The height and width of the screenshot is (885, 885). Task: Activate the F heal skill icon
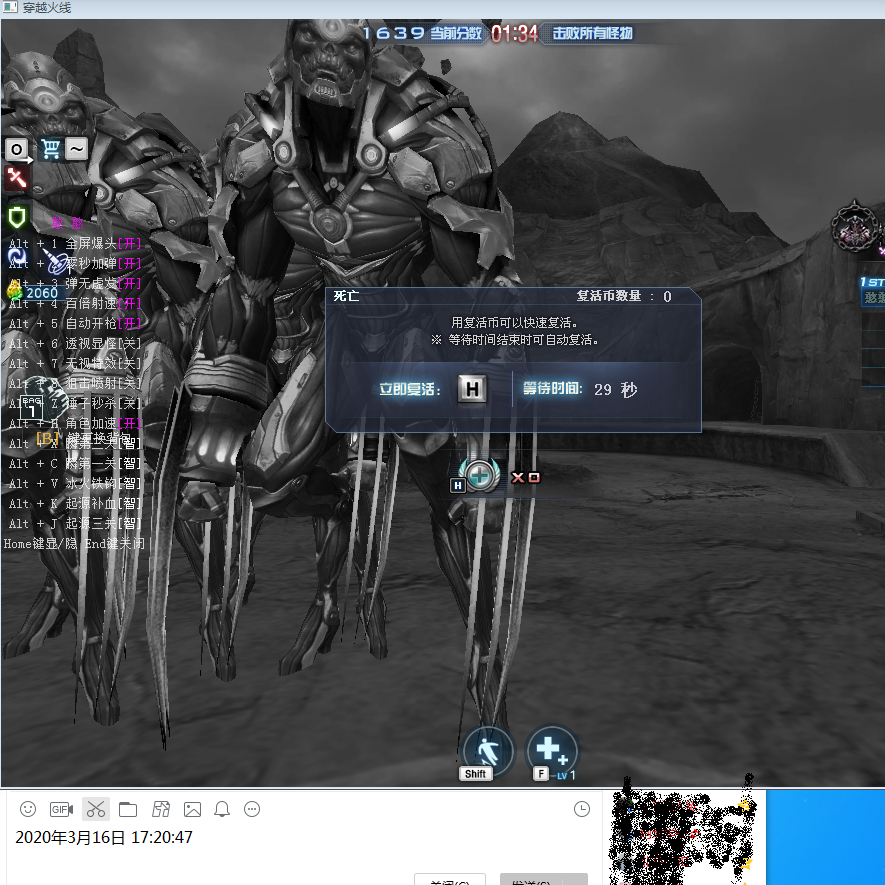click(x=552, y=752)
